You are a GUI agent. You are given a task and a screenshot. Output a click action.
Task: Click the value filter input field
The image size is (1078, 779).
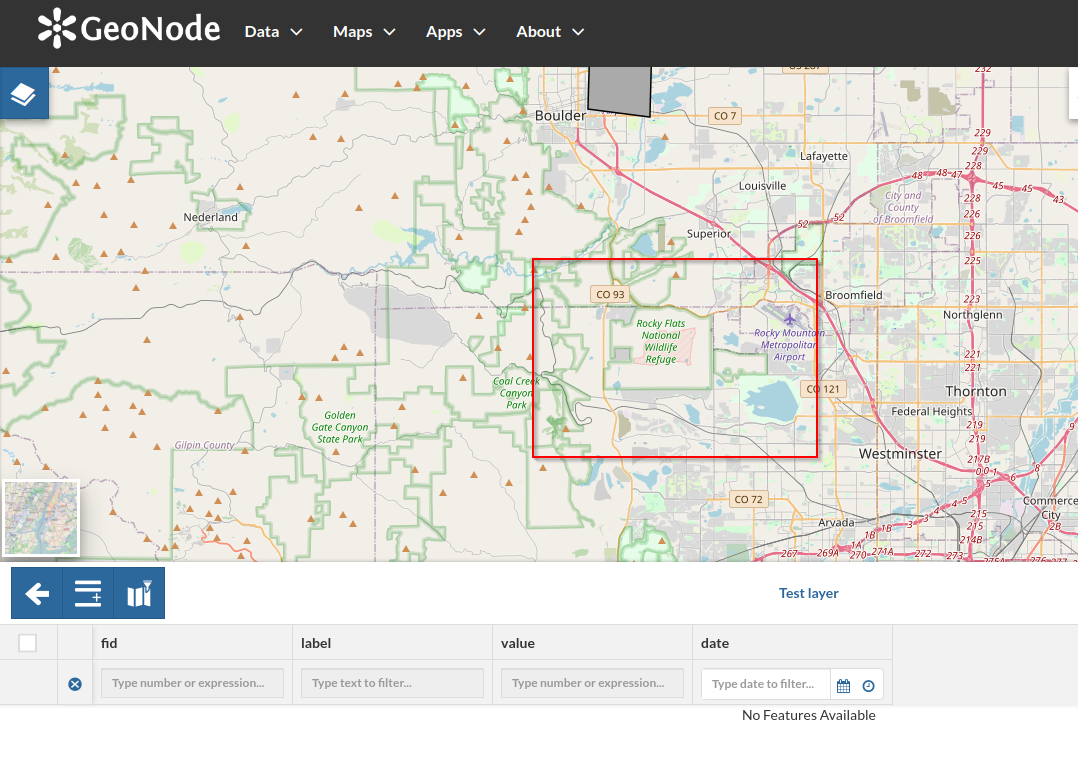coord(592,683)
